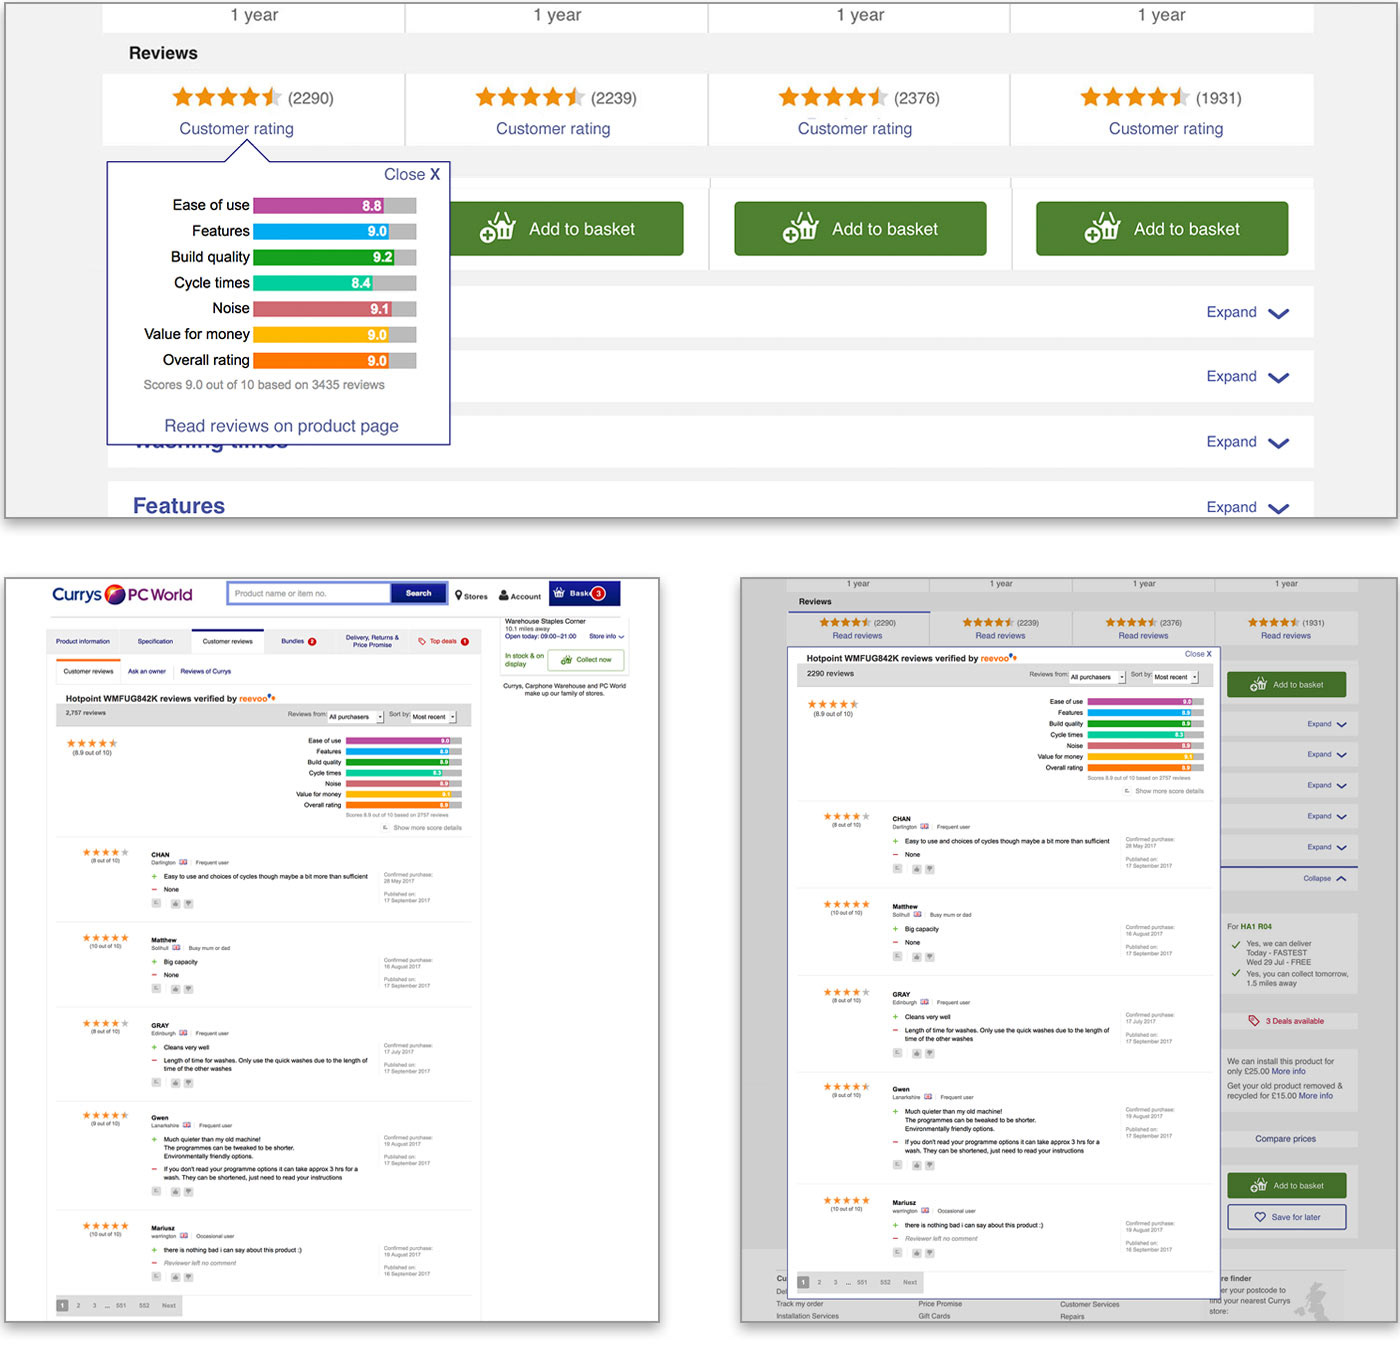This screenshot has height=1365, width=1400.
Task: Open Customer rating link under 2239 reviews
Action: (553, 128)
